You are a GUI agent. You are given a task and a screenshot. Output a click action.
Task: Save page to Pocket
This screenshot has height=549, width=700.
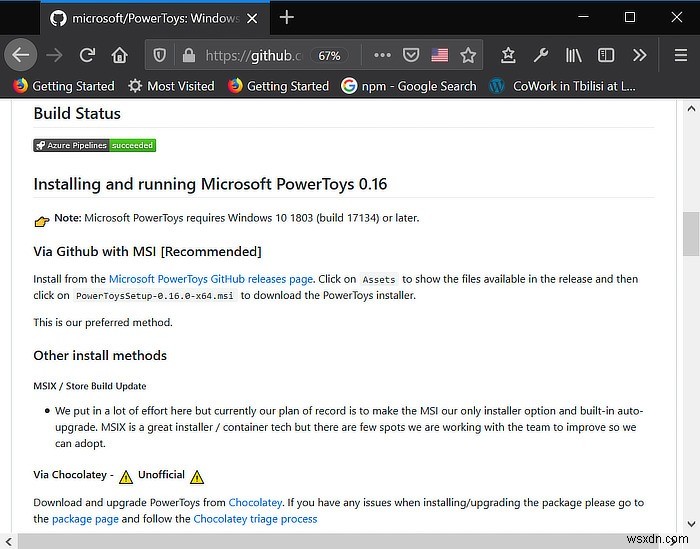click(x=411, y=55)
